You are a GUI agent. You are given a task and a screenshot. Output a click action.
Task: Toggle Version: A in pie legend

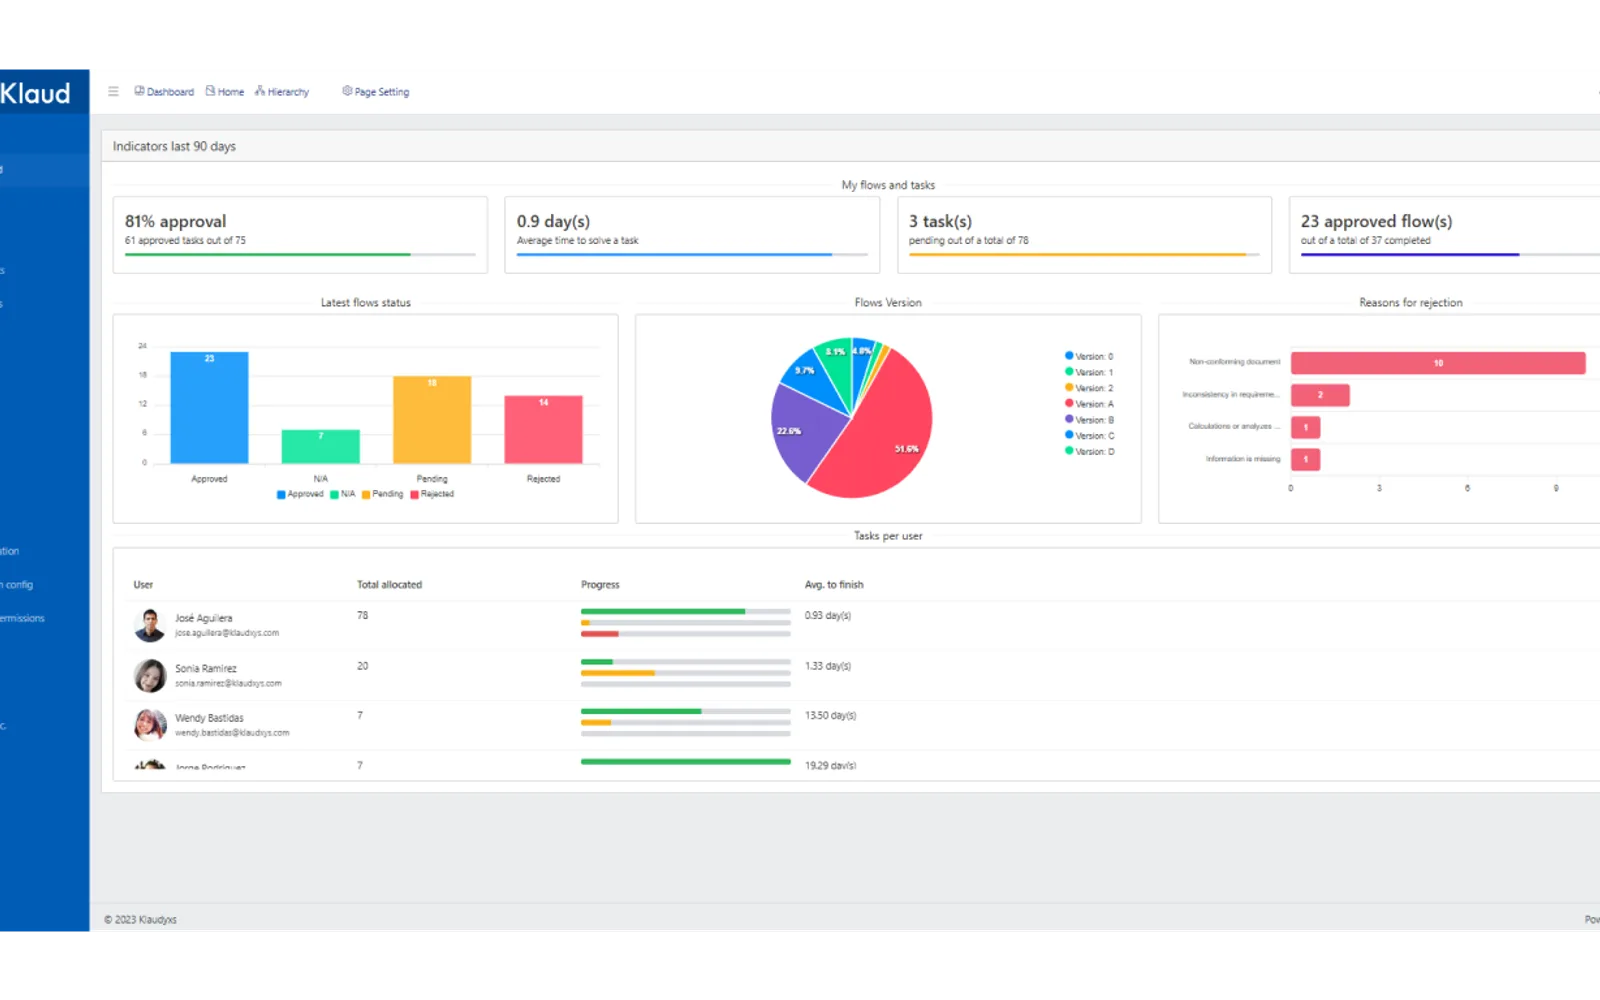point(1089,404)
